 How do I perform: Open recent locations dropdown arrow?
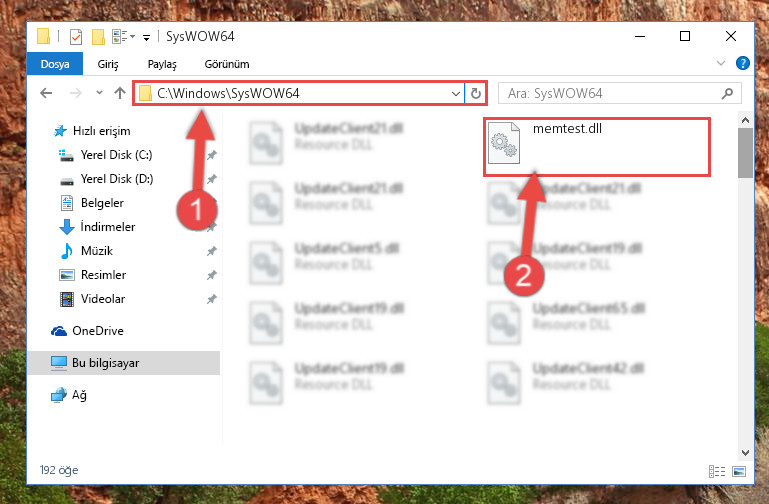[99, 93]
